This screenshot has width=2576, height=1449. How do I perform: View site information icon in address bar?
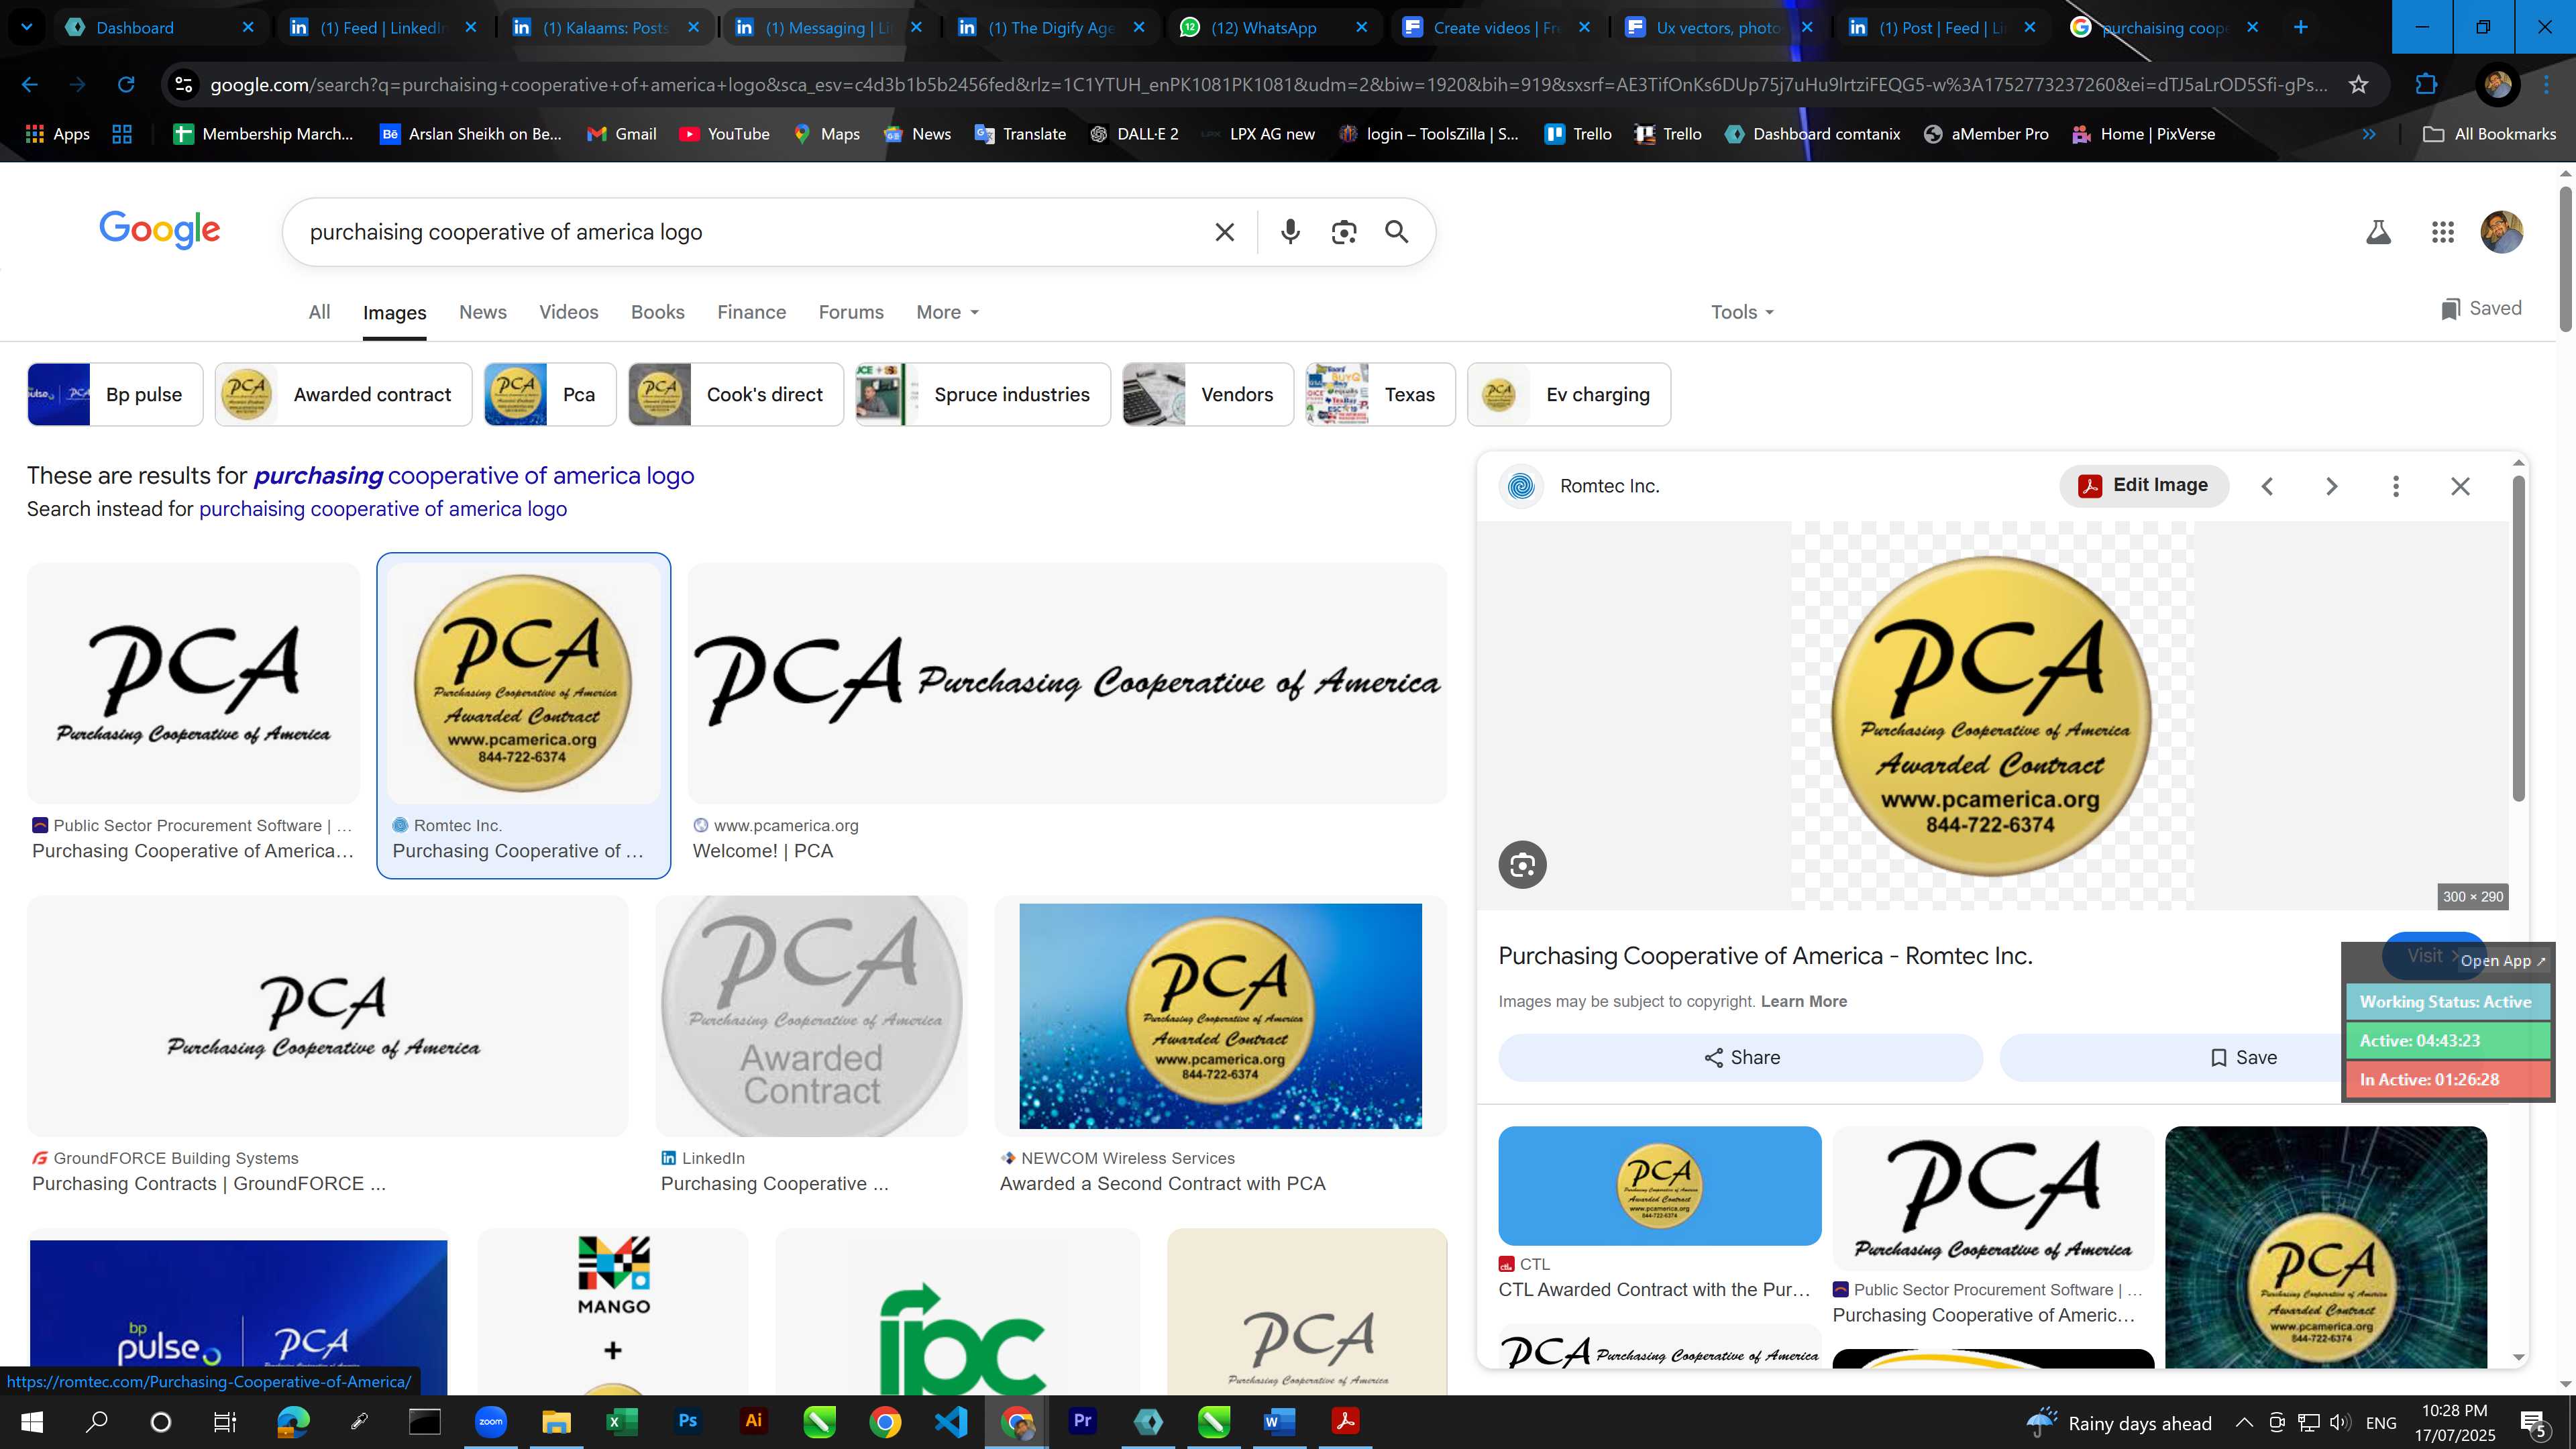point(184,85)
